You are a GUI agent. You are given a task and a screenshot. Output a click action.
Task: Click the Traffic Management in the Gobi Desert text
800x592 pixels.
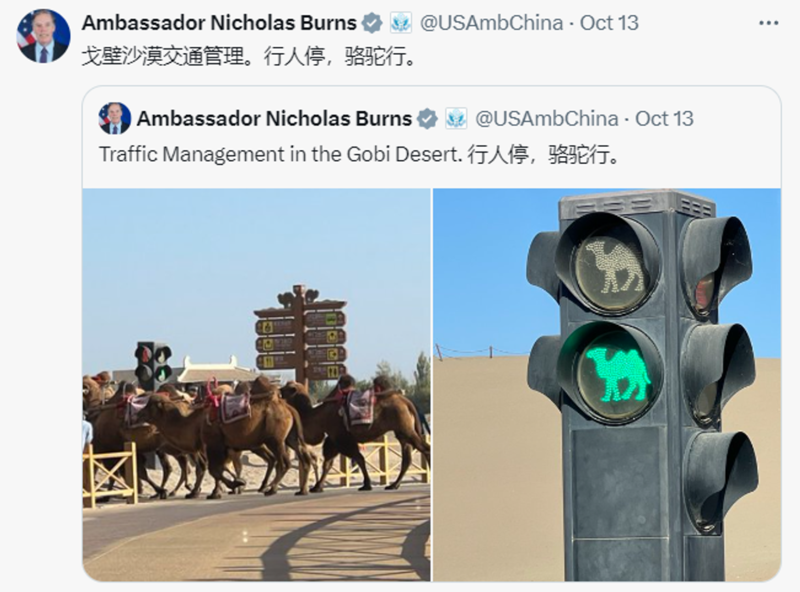click(x=281, y=154)
